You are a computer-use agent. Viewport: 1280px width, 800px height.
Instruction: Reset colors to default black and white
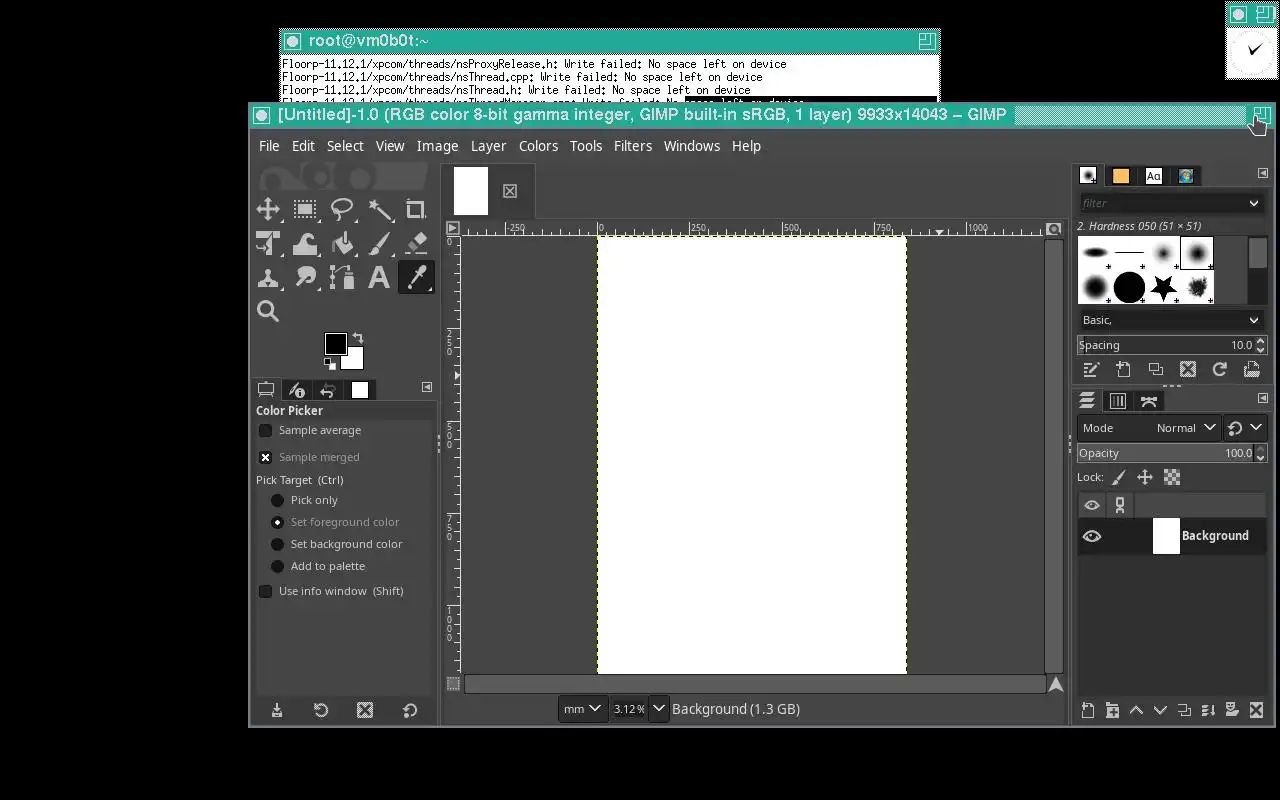pyautogui.click(x=330, y=364)
